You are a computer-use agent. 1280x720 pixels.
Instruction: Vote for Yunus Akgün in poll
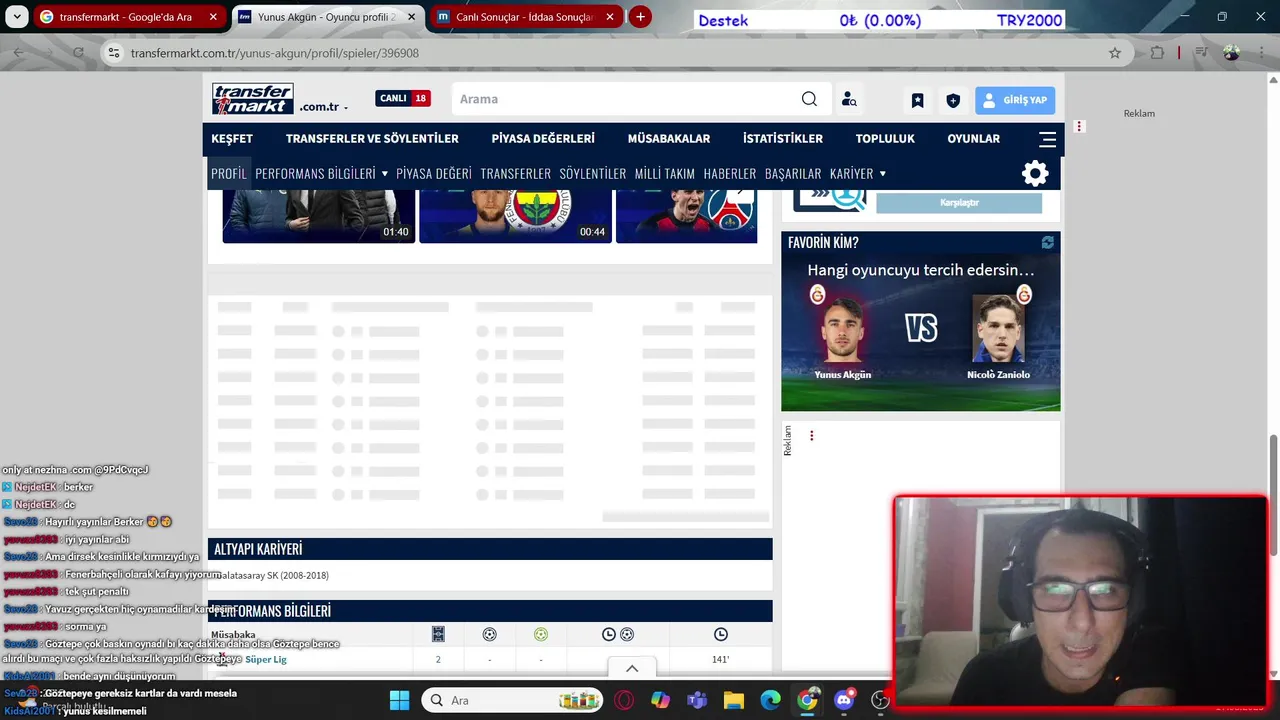coord(843,333)
